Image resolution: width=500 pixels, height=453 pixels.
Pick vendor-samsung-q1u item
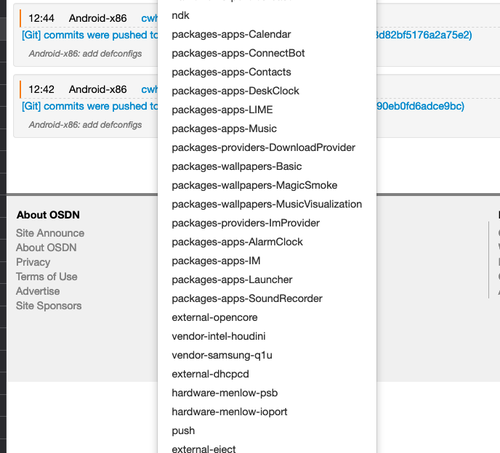[x=267, y=355]
